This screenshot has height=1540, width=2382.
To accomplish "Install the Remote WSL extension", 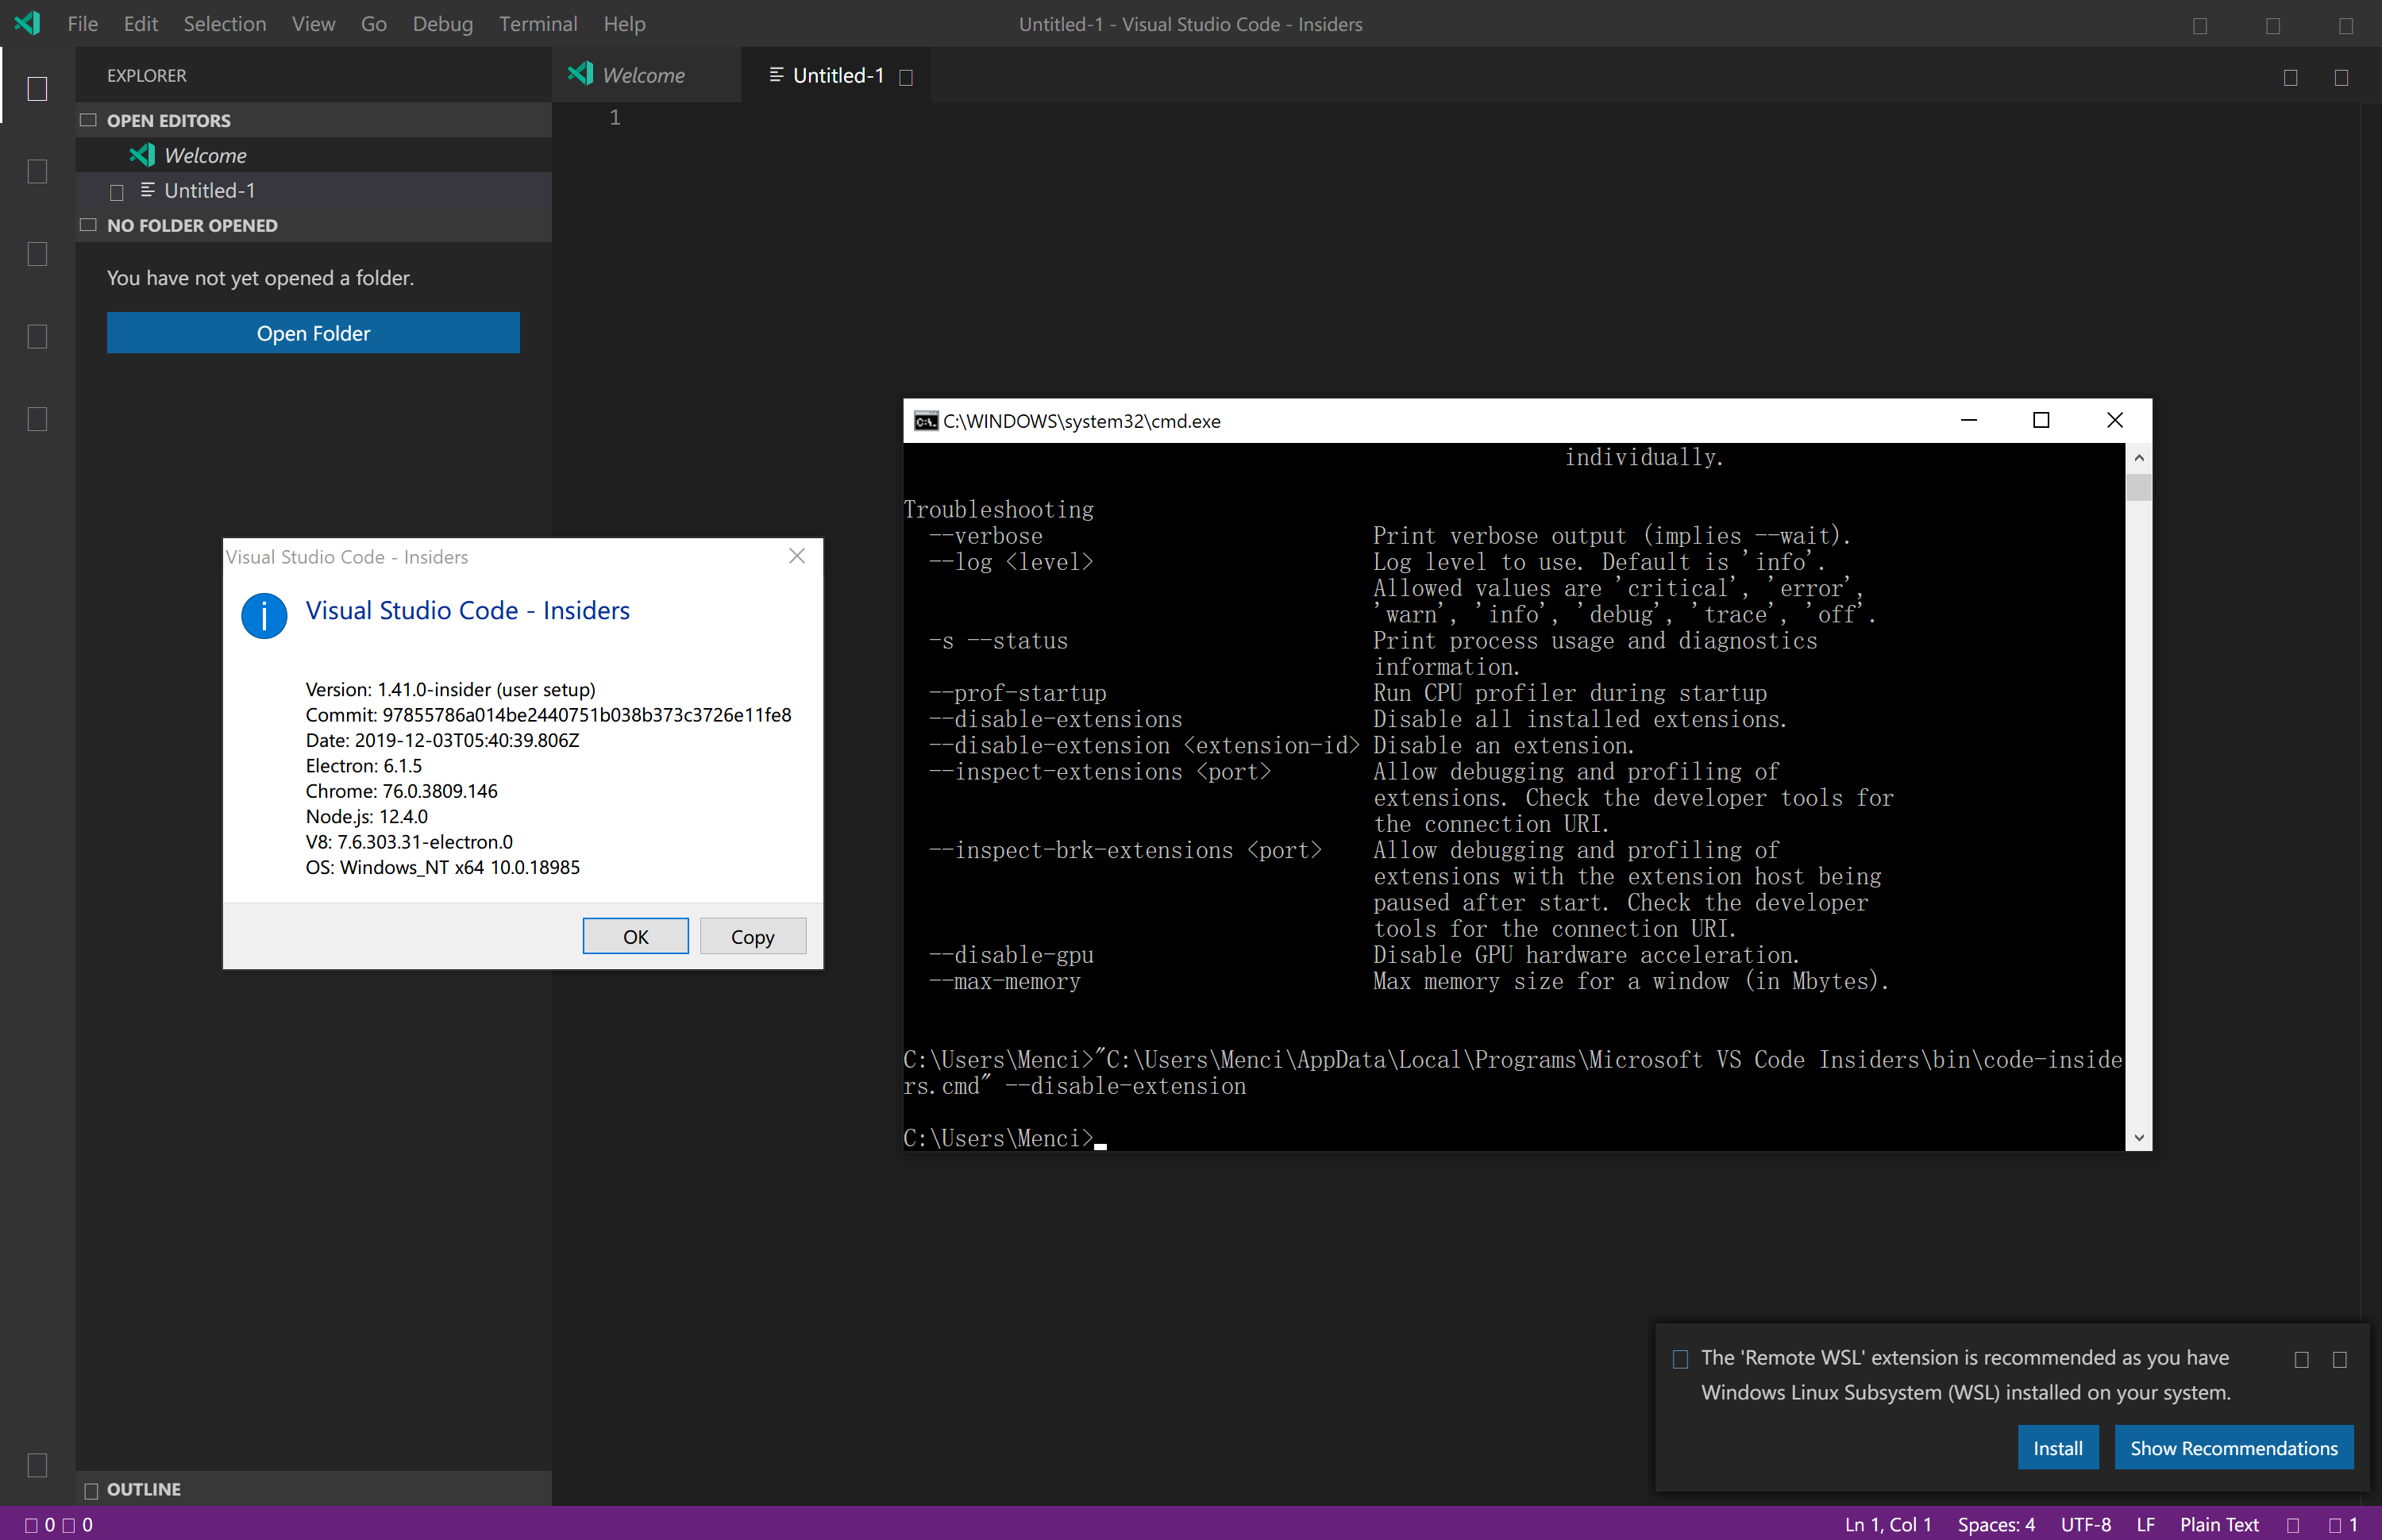I will [x=2057, y=1447].
